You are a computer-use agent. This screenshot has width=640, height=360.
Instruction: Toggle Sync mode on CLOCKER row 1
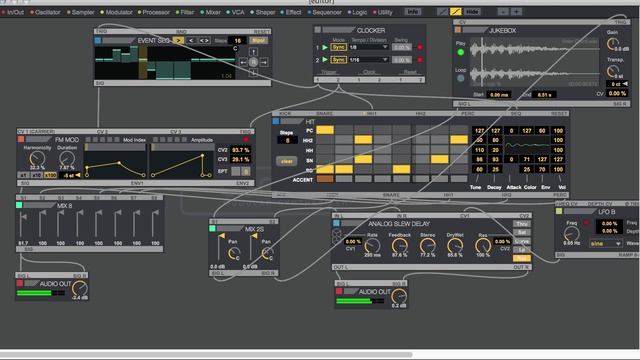coord(338,47)
